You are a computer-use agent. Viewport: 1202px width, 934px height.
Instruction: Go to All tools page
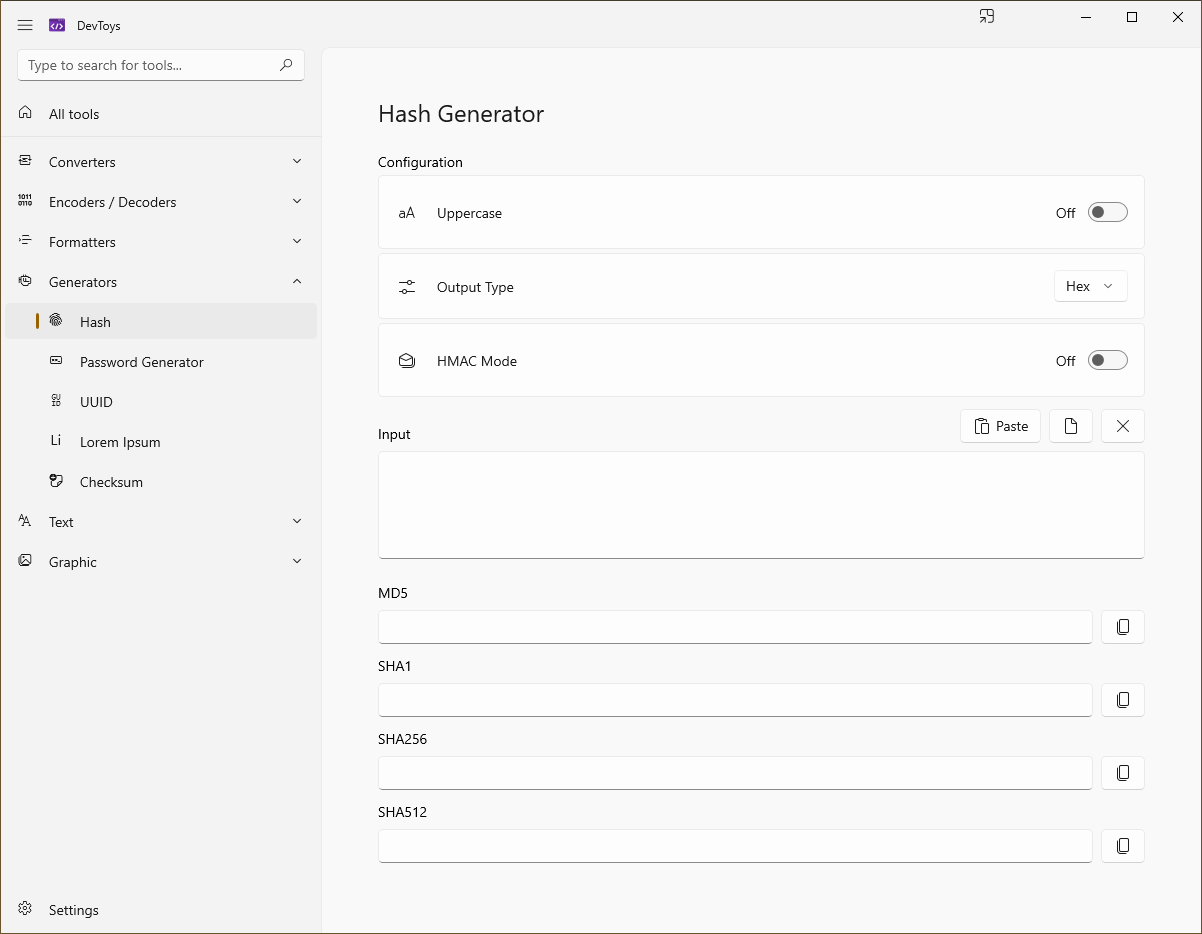click(x=161, y=114)
